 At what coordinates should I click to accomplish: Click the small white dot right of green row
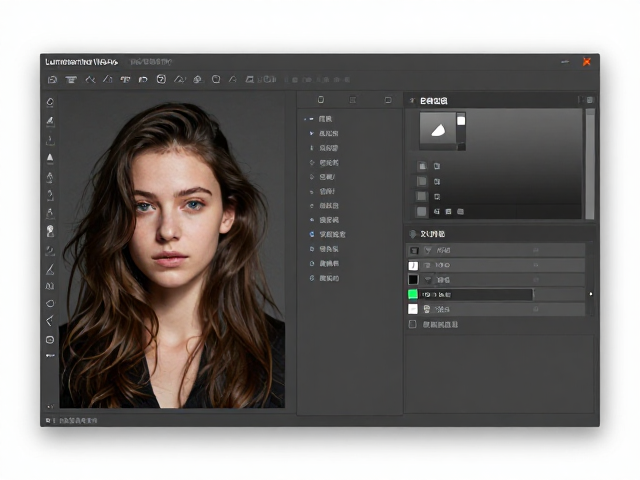click(x=591, y=294)
